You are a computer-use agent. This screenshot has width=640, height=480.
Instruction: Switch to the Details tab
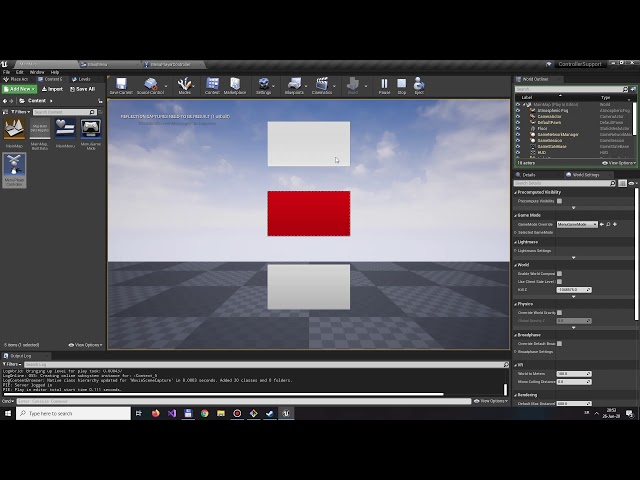tap(529, 175)
